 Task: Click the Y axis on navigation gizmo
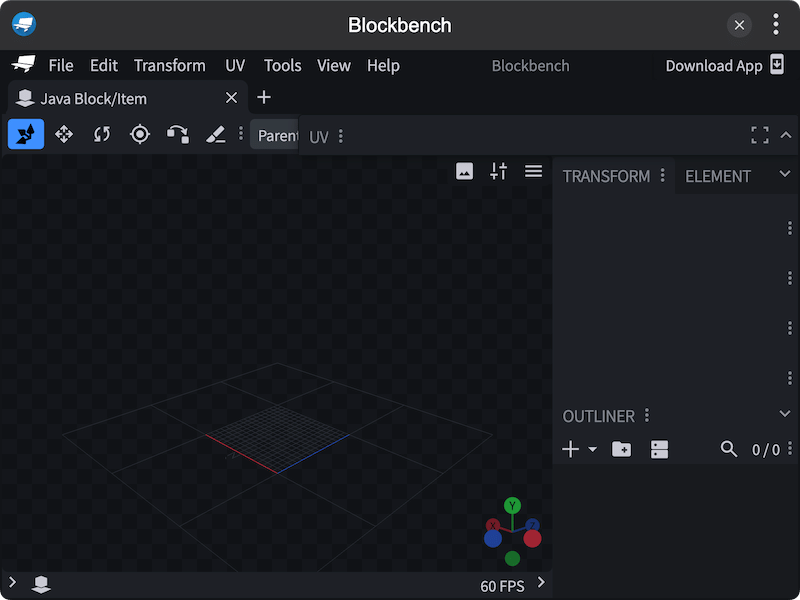(512, 506)
